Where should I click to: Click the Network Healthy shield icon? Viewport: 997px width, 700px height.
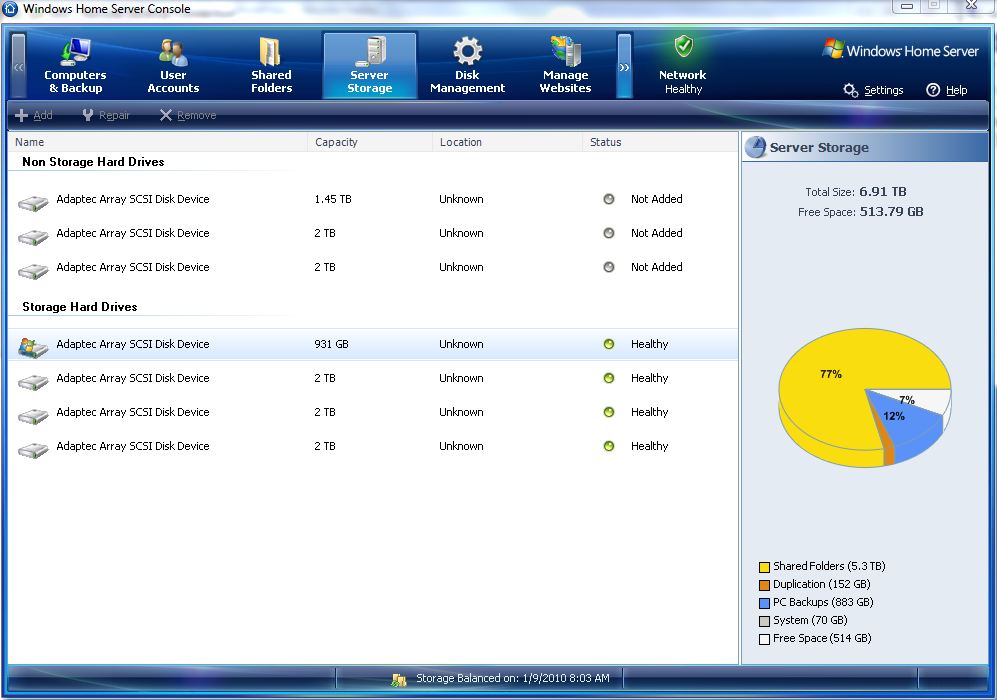pos(683,48)
